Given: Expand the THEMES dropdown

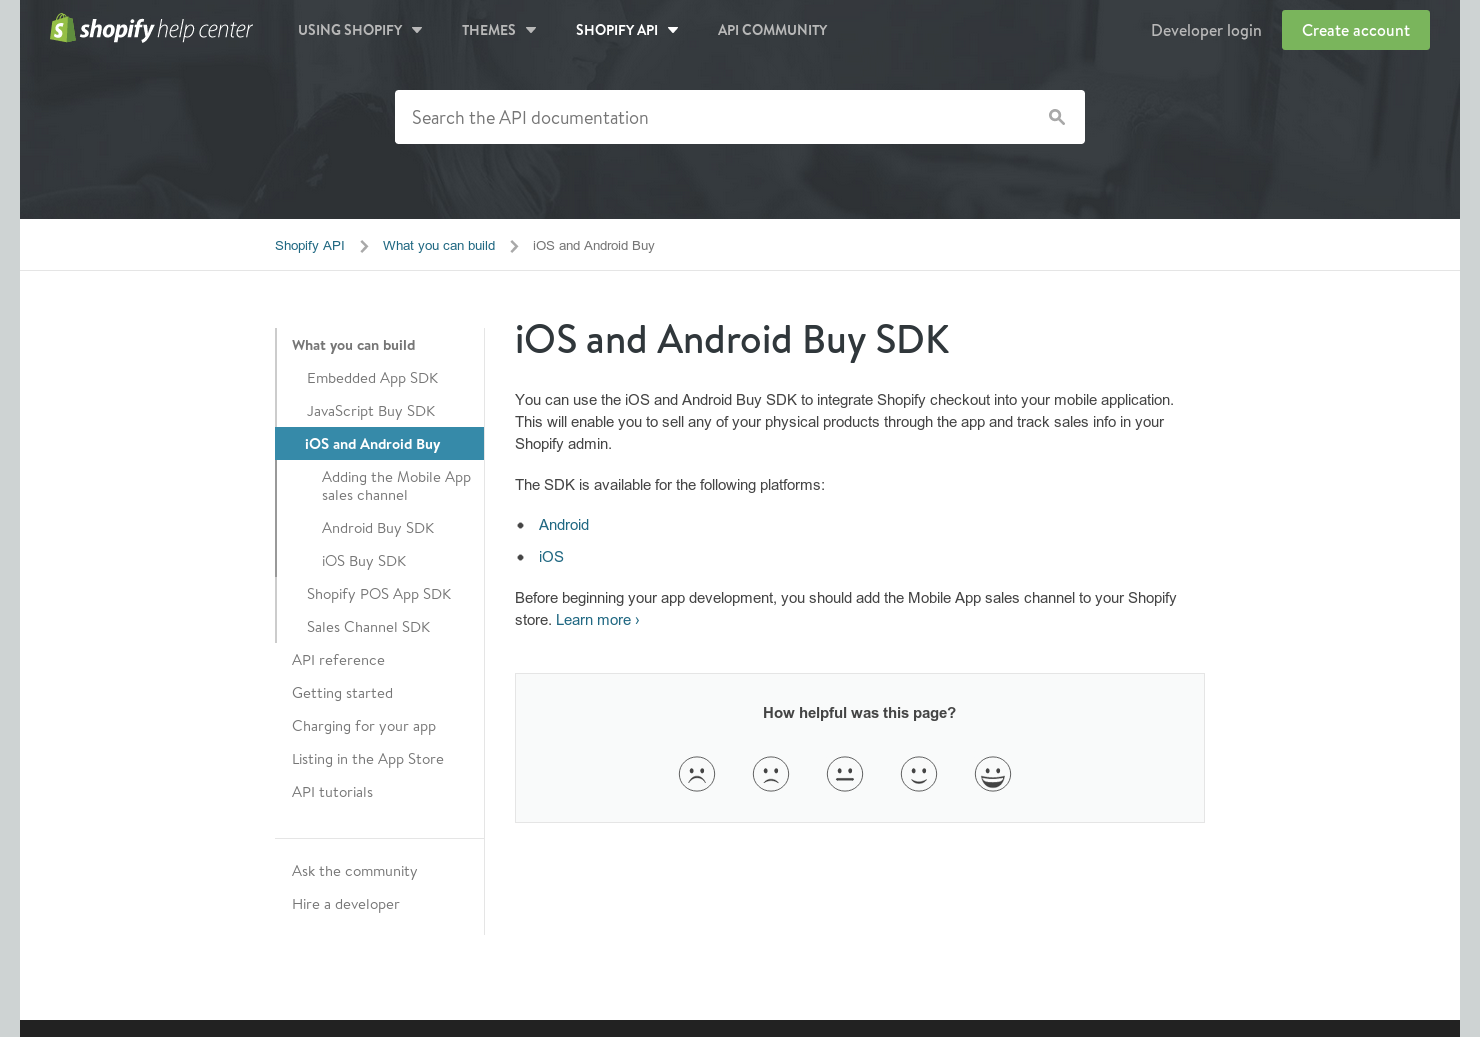Looking at the screenshot, I should 499,30.
